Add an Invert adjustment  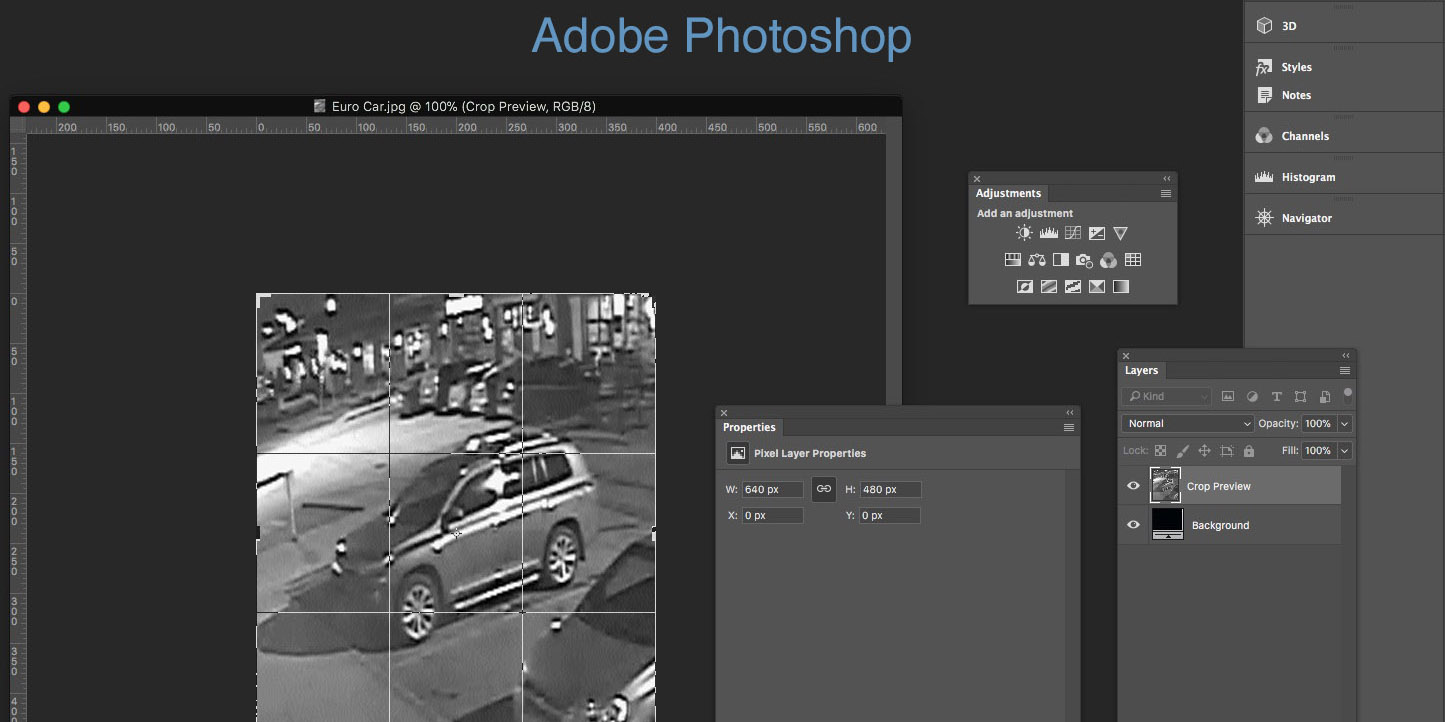(1024, 287)
